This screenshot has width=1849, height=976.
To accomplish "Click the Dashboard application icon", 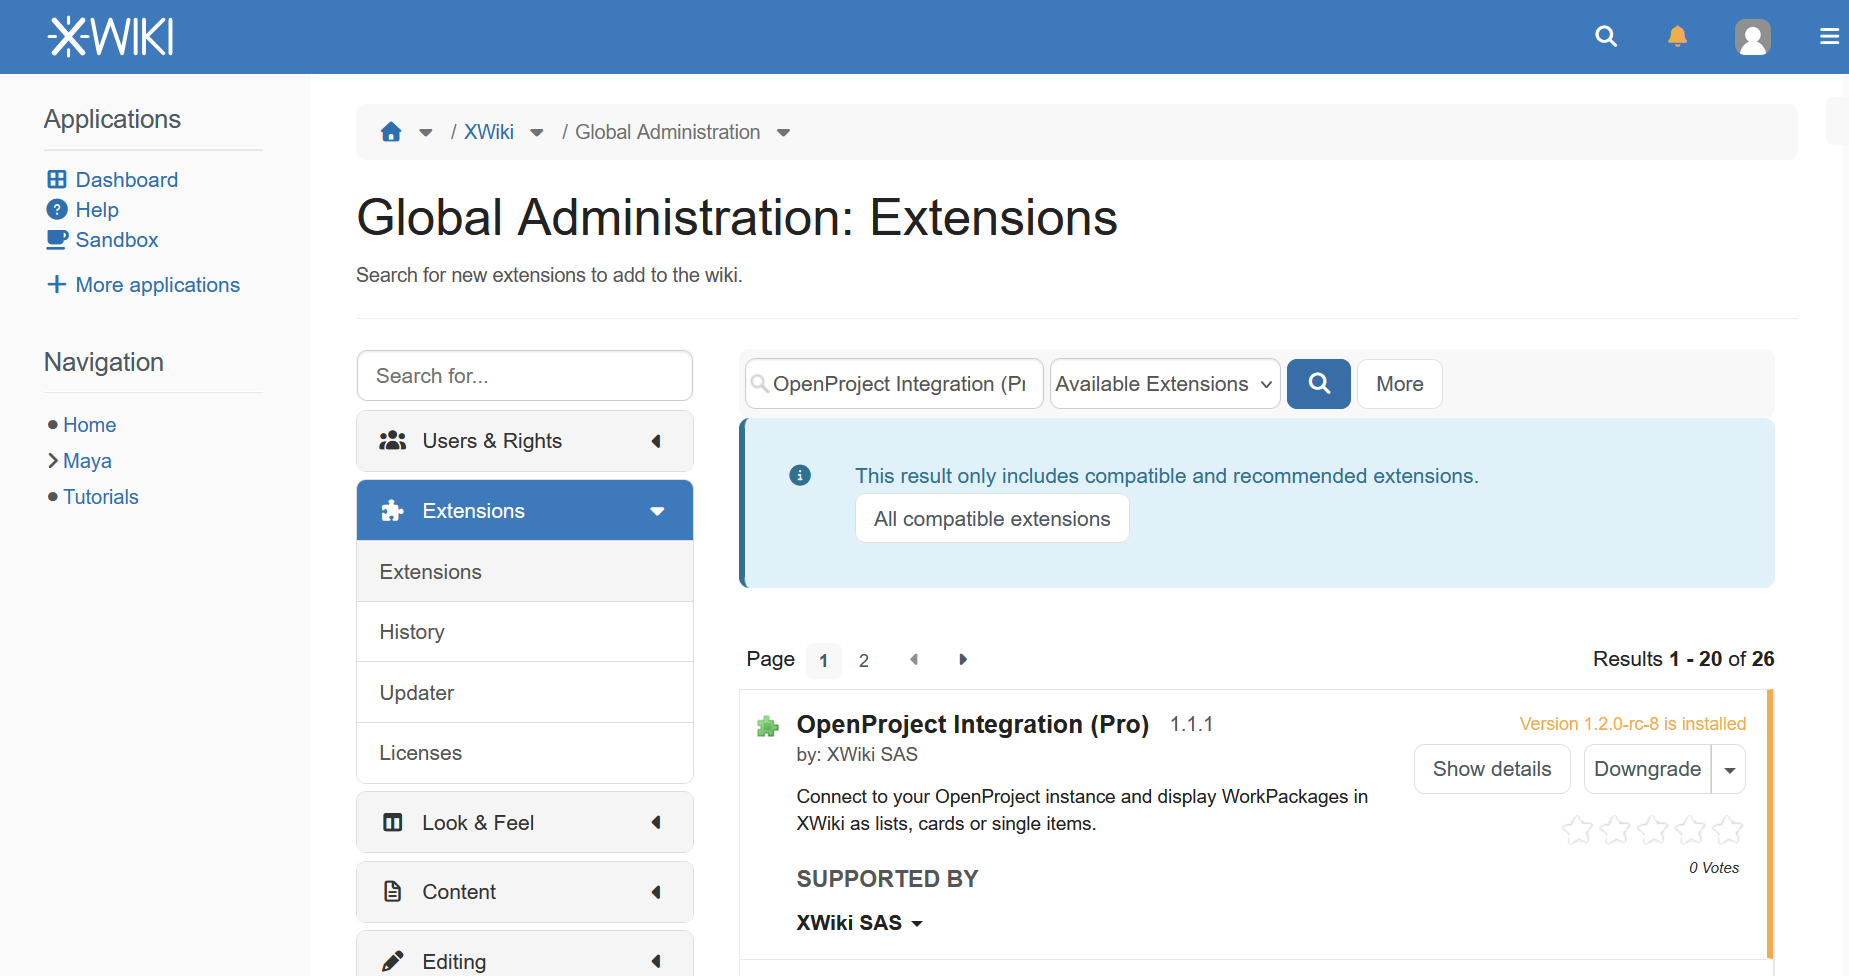I will (x=57, y=180).
